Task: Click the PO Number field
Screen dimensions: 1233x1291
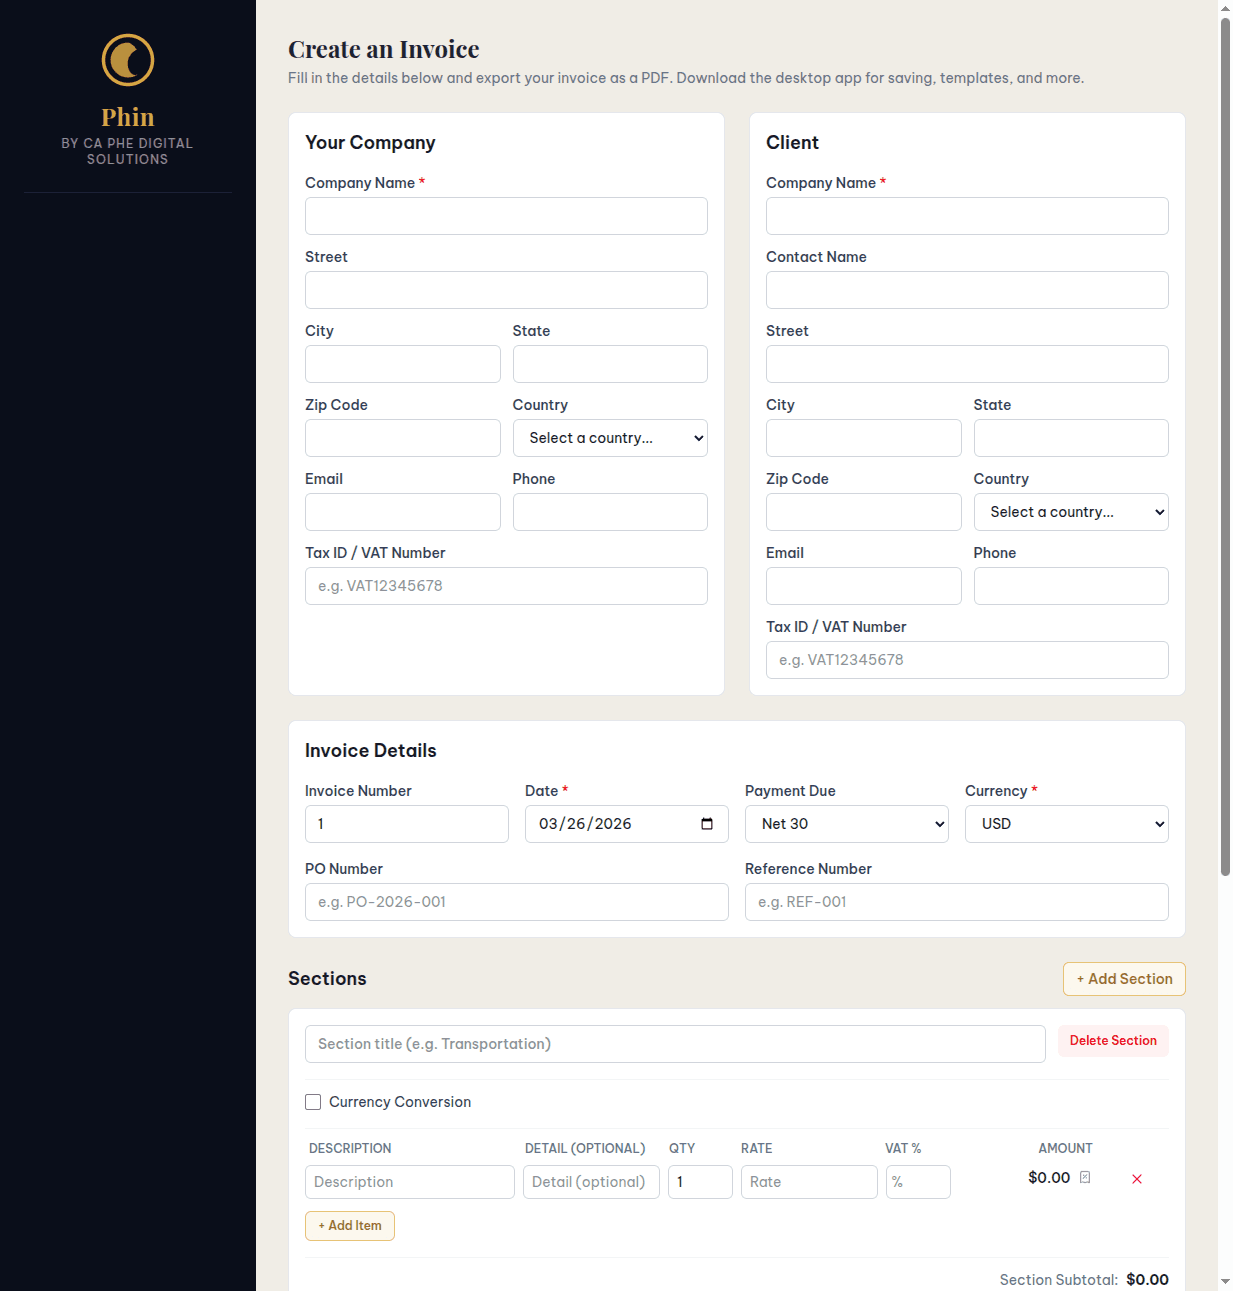Action: (516, 901)
